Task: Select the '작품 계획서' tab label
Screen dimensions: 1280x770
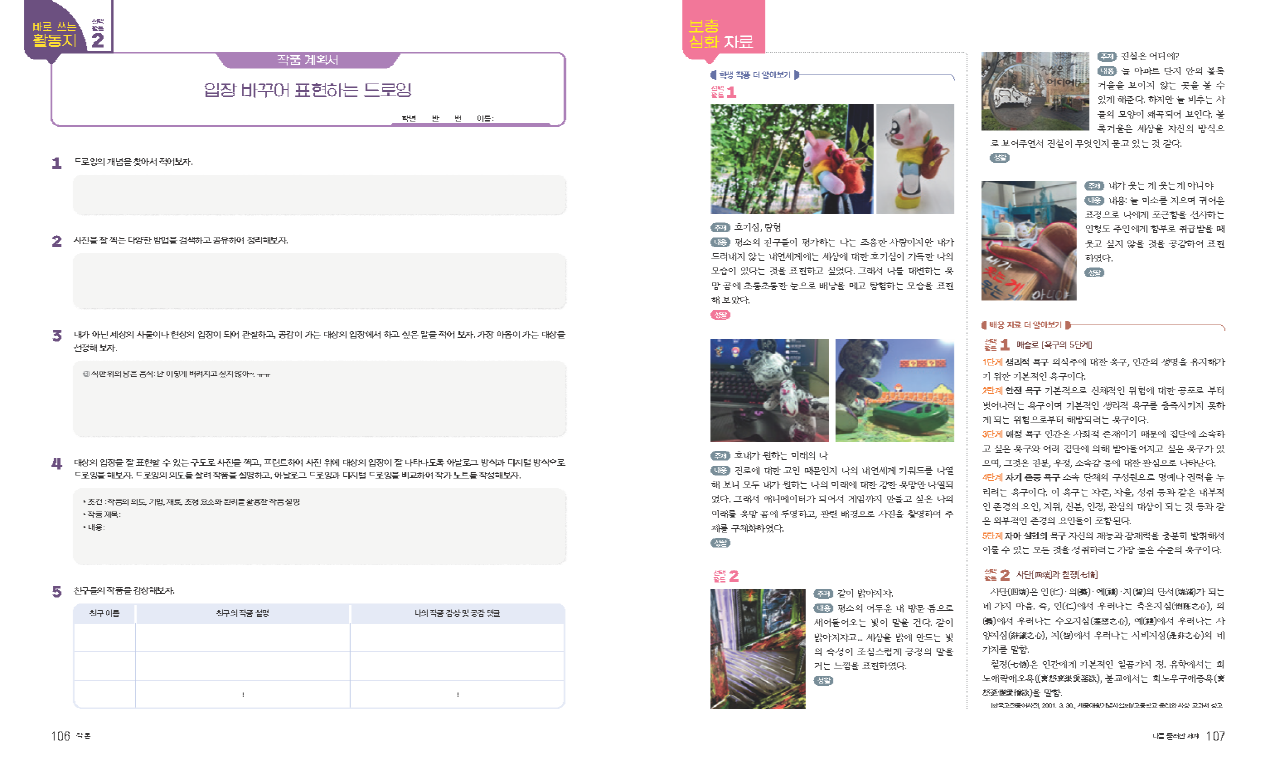Action: 308,59
